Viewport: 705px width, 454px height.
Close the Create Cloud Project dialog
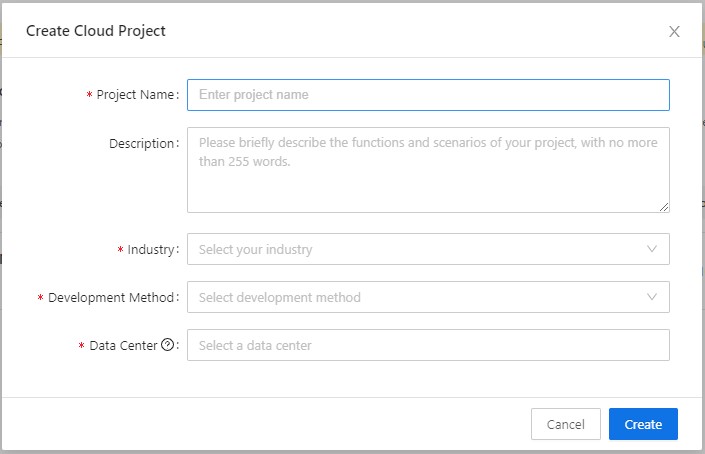pos(674,31)
